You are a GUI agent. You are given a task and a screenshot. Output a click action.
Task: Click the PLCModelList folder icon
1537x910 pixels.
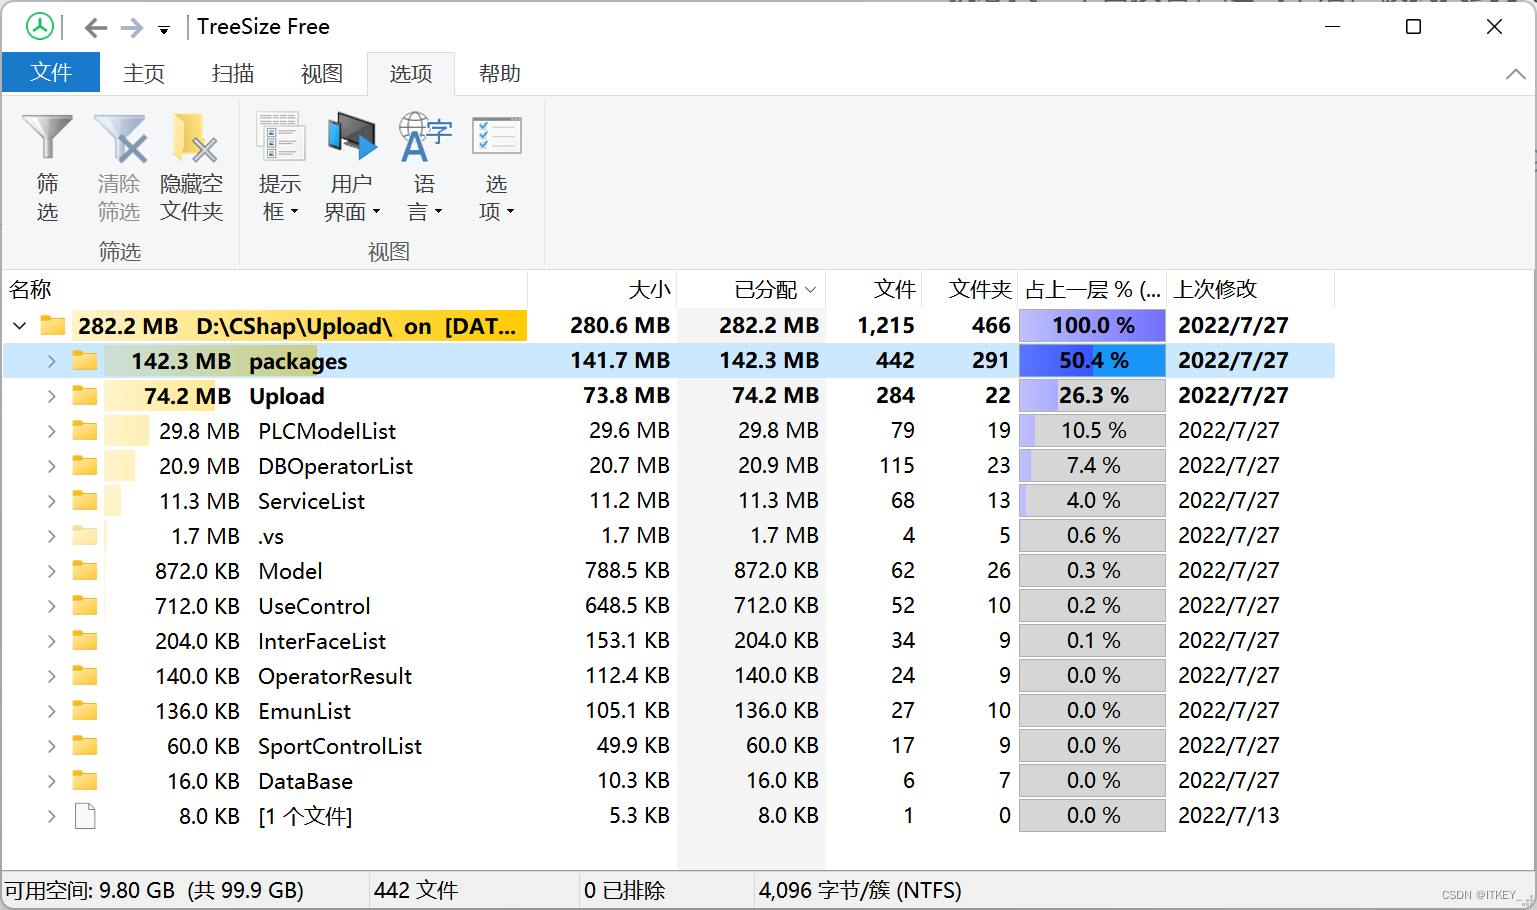[x=85, y=431]
